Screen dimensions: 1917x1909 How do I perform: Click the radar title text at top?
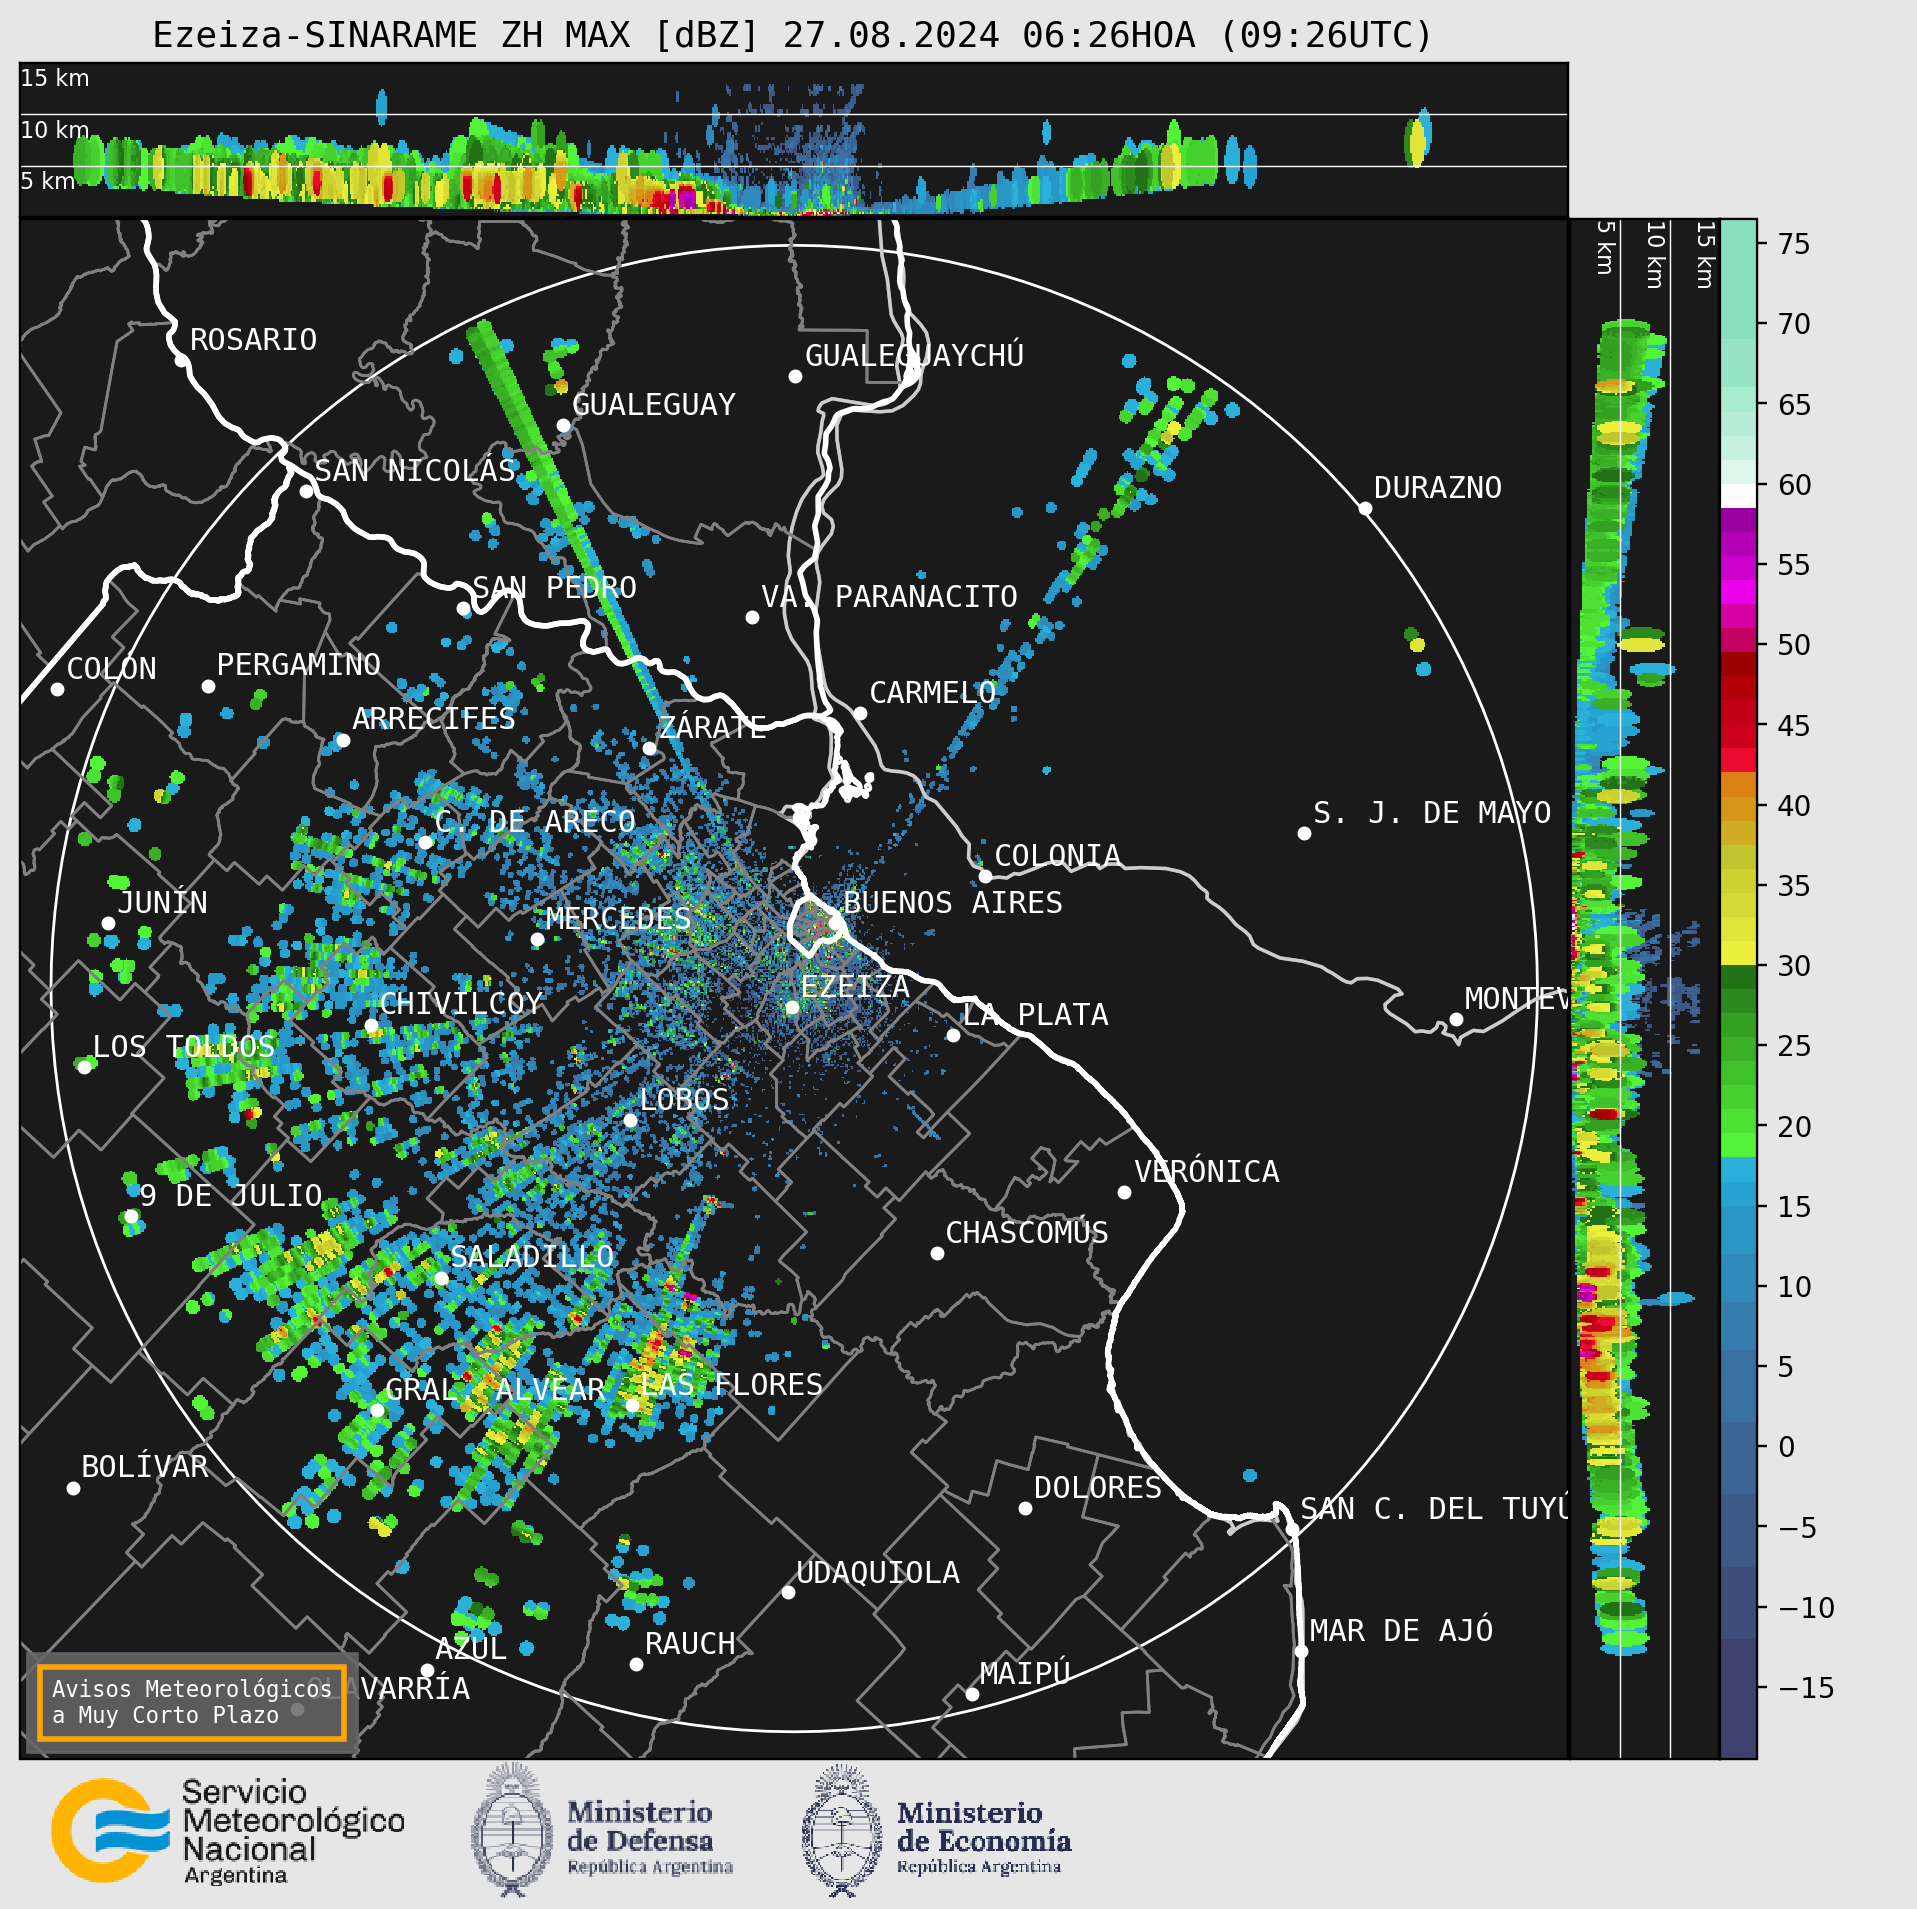[792, 35]
